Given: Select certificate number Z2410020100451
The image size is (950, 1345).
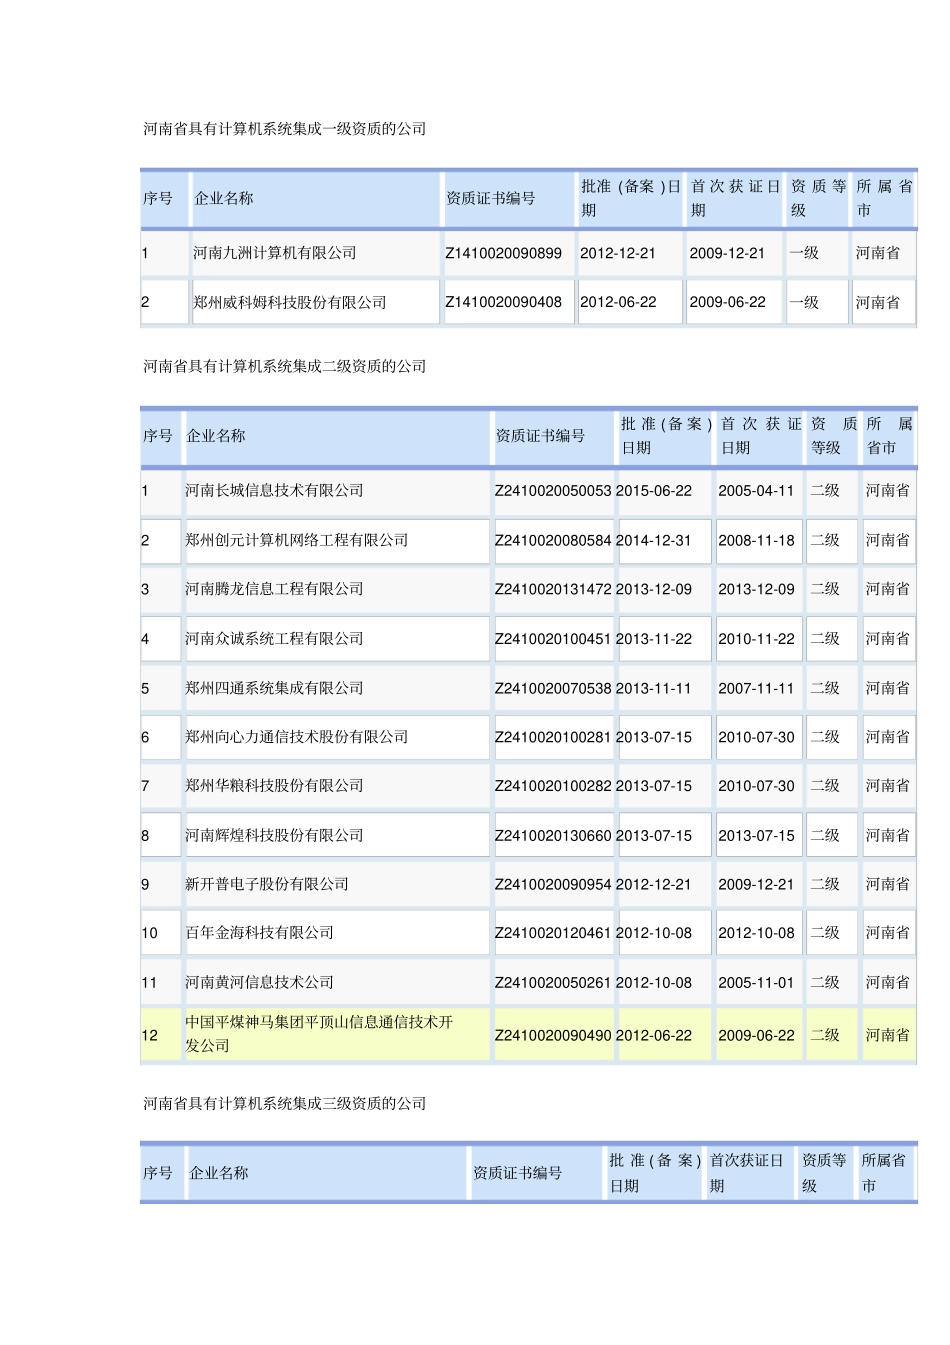Looking at the screenshot, I should 553,639.
